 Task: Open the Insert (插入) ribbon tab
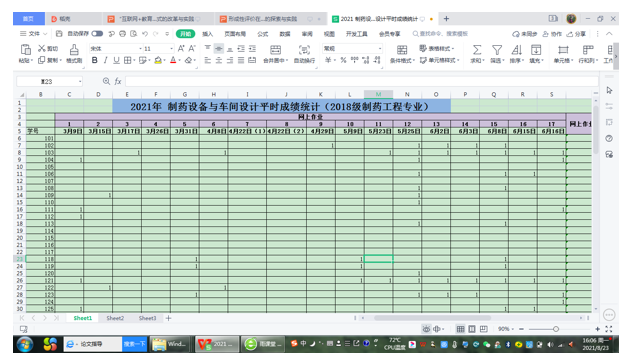[x=208, y=34]
